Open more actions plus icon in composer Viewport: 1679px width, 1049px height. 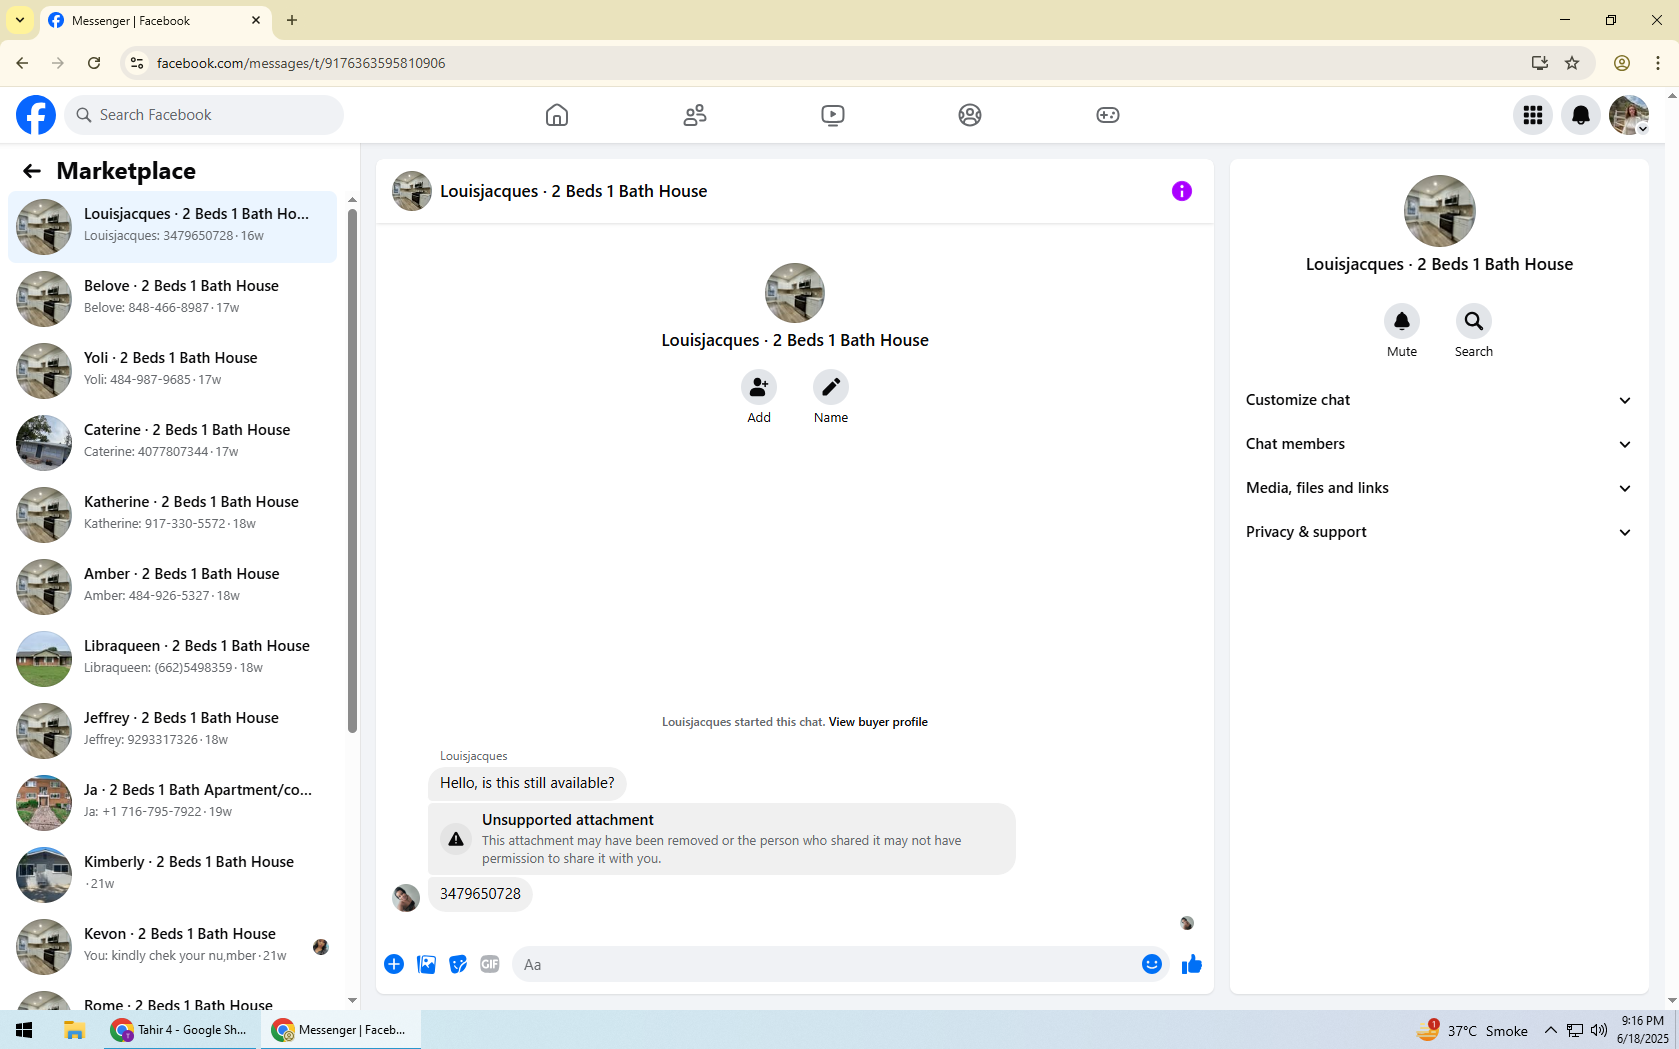(394, 964)
